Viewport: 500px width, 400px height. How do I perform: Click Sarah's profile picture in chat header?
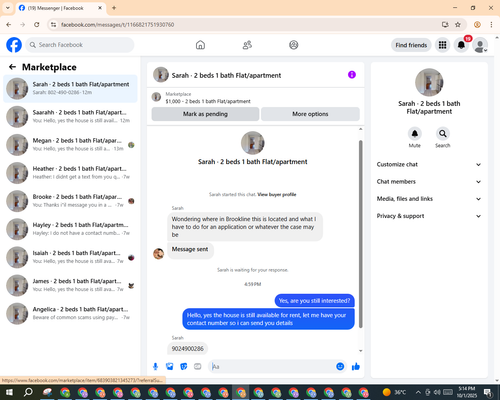click(x=161, y=75)
